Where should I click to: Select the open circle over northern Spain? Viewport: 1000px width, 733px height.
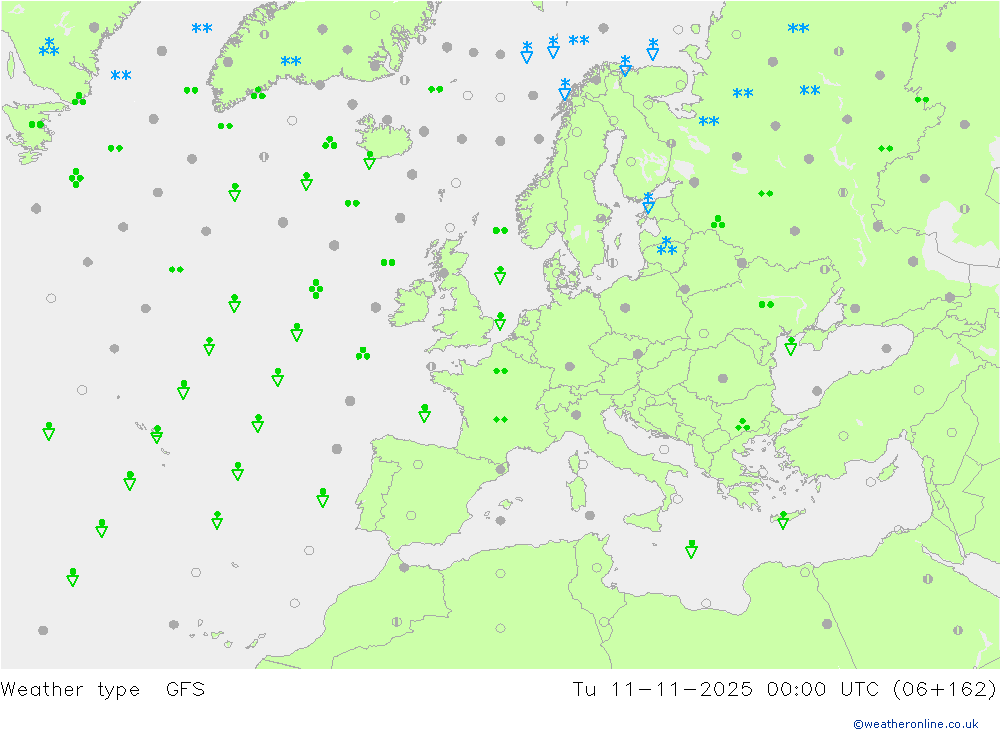pos(418,464)
